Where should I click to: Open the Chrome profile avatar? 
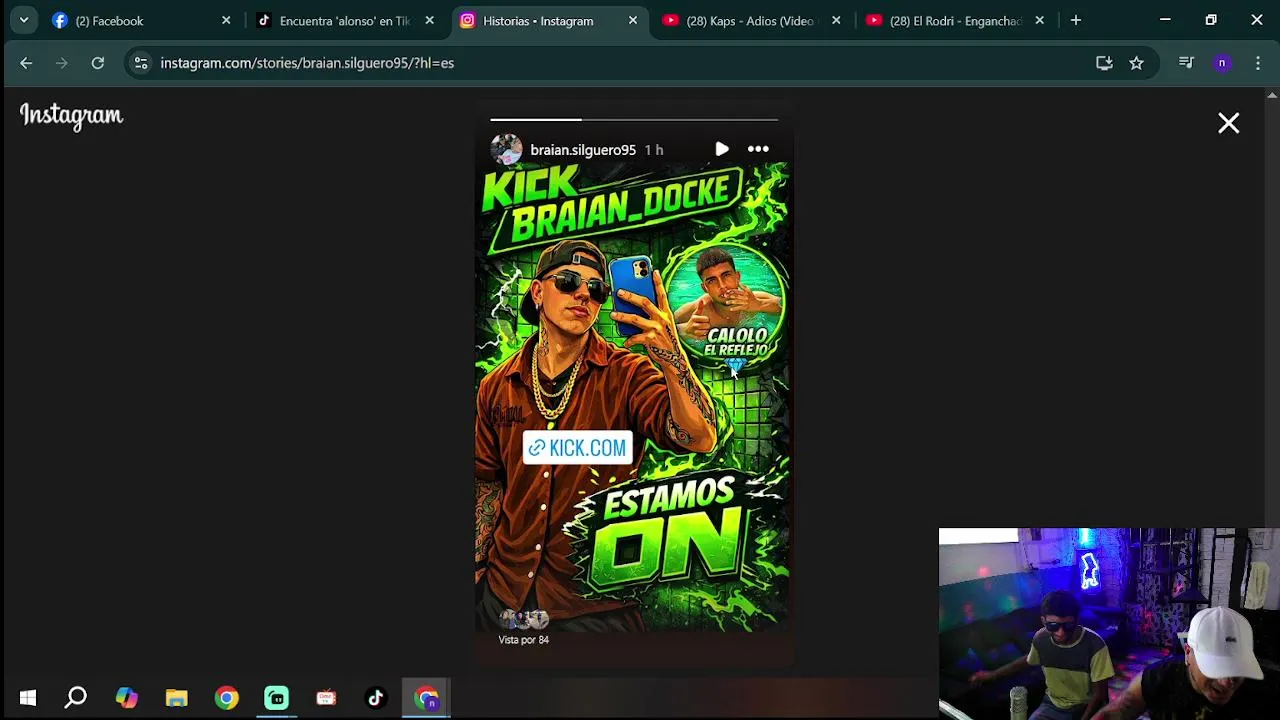[1221, 63]
